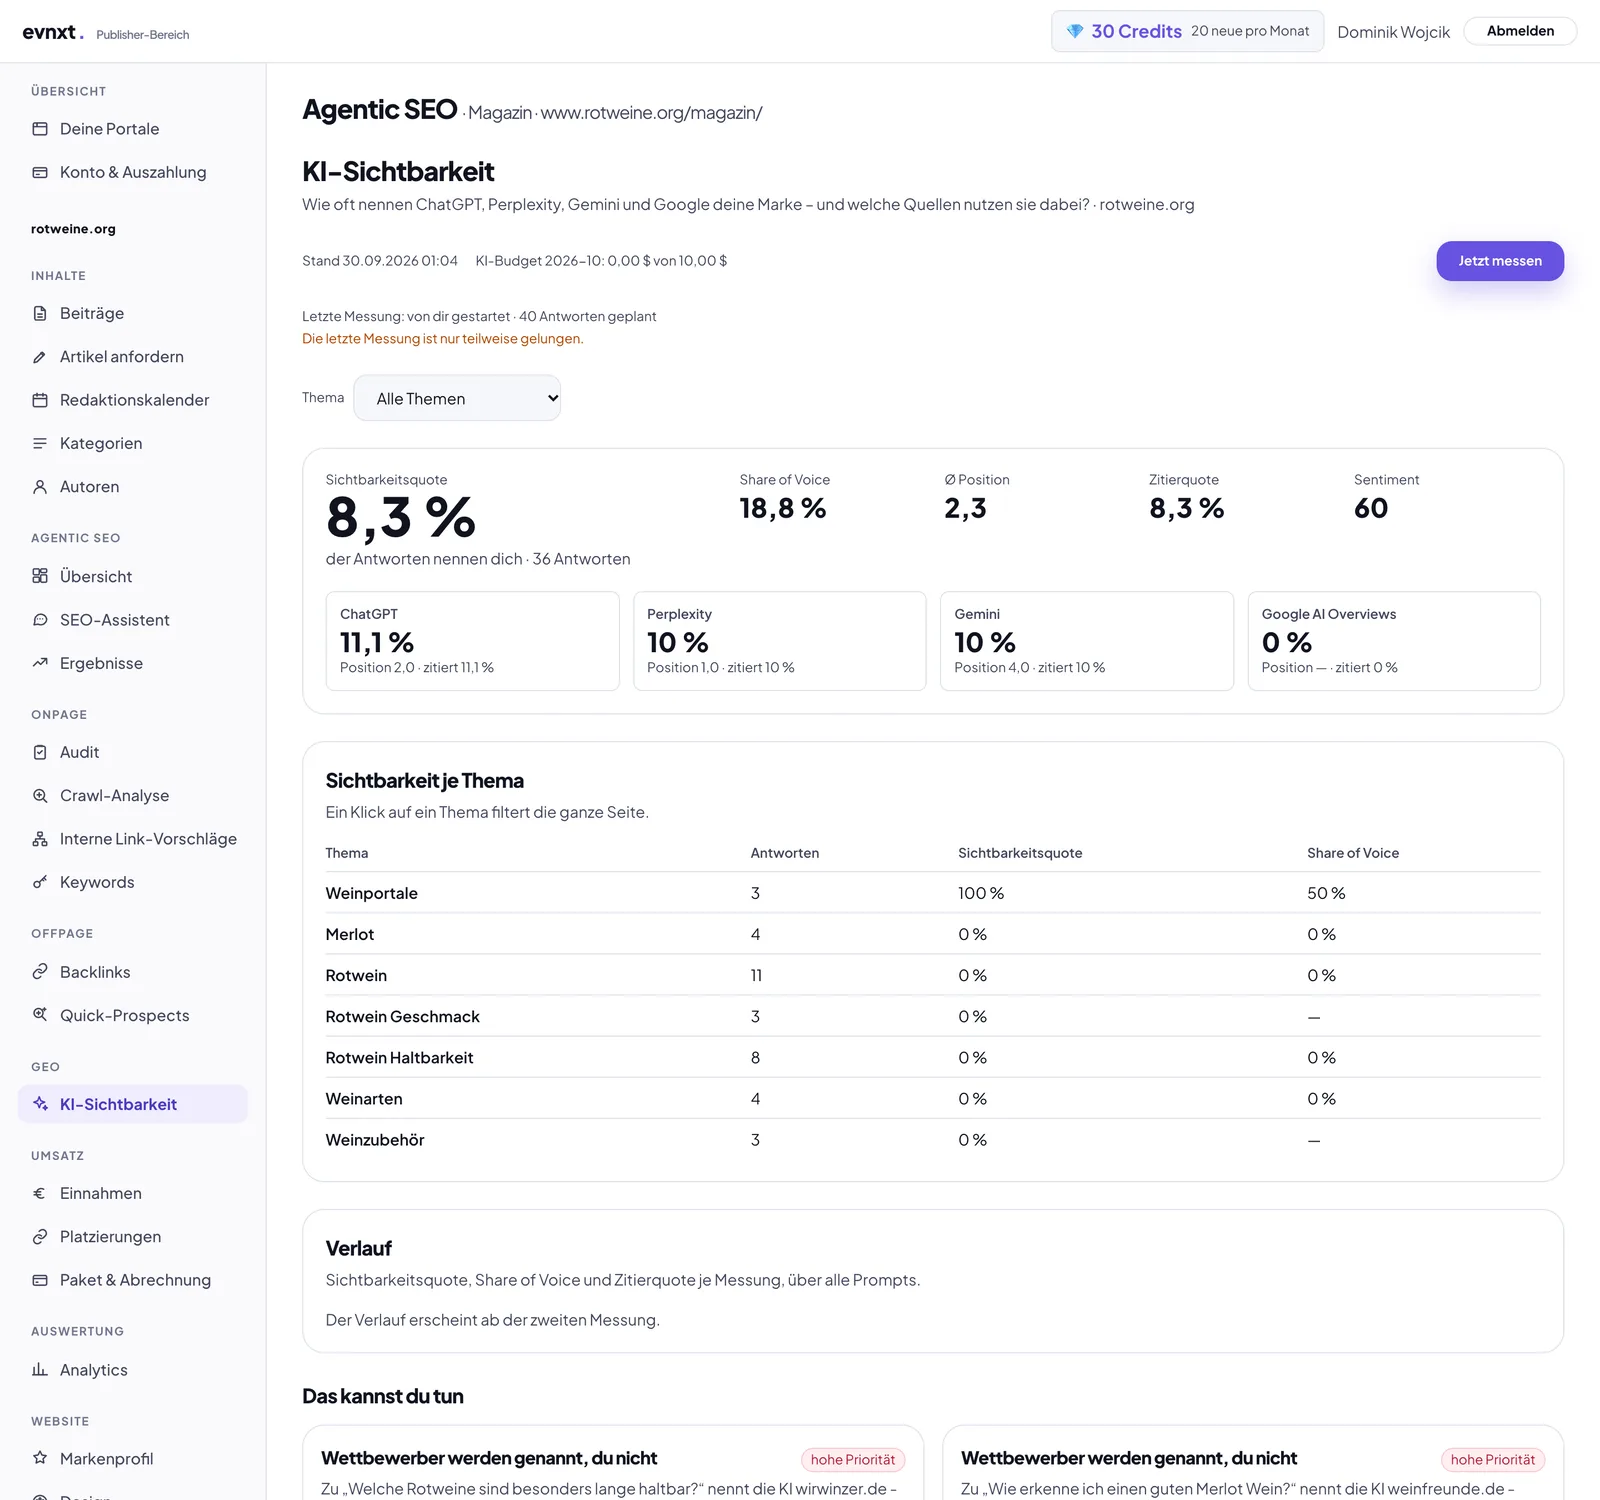Open the Merlot Wein competitor recommendation card
This screenshot has height=1500, width=1600.
[x=1253, y=1463]
